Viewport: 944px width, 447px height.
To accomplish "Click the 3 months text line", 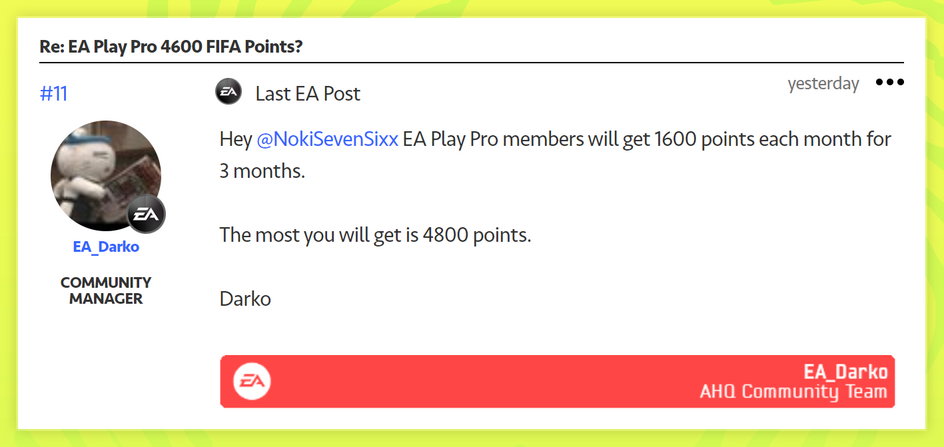I will coord(262,171).
